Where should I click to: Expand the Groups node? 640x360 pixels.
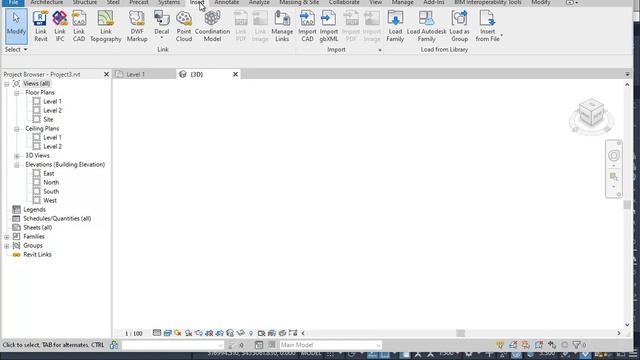7,246
